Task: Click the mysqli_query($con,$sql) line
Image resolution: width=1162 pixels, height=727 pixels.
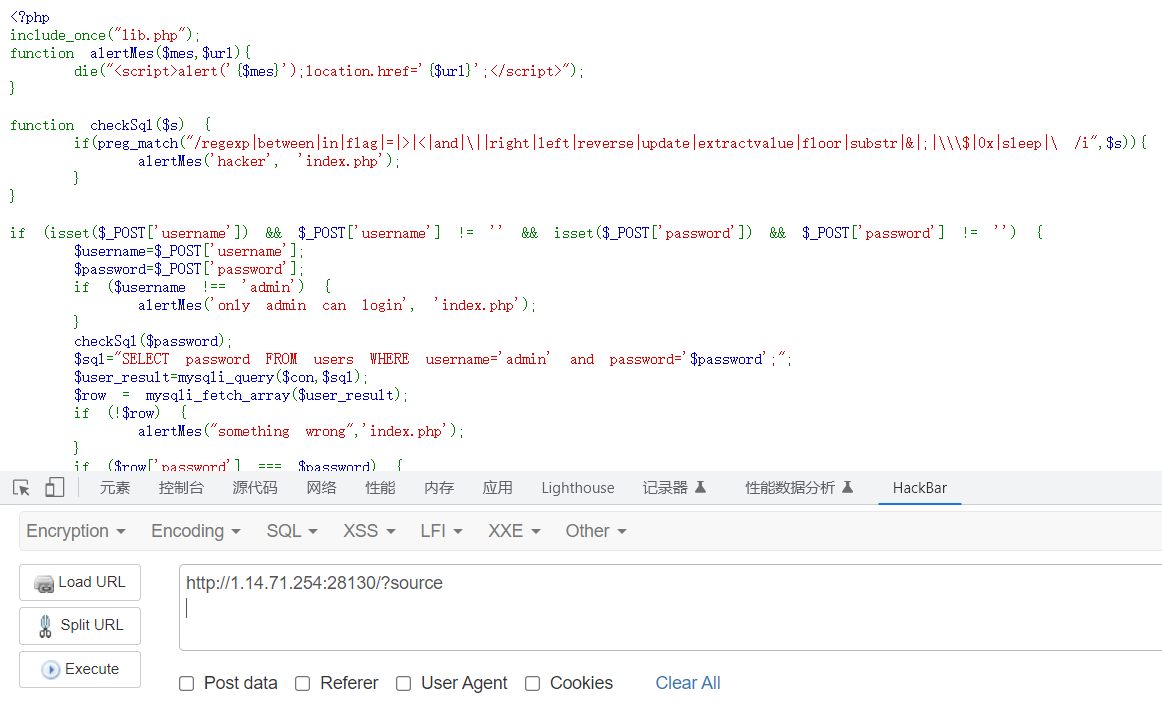Action: pos(221,377)
